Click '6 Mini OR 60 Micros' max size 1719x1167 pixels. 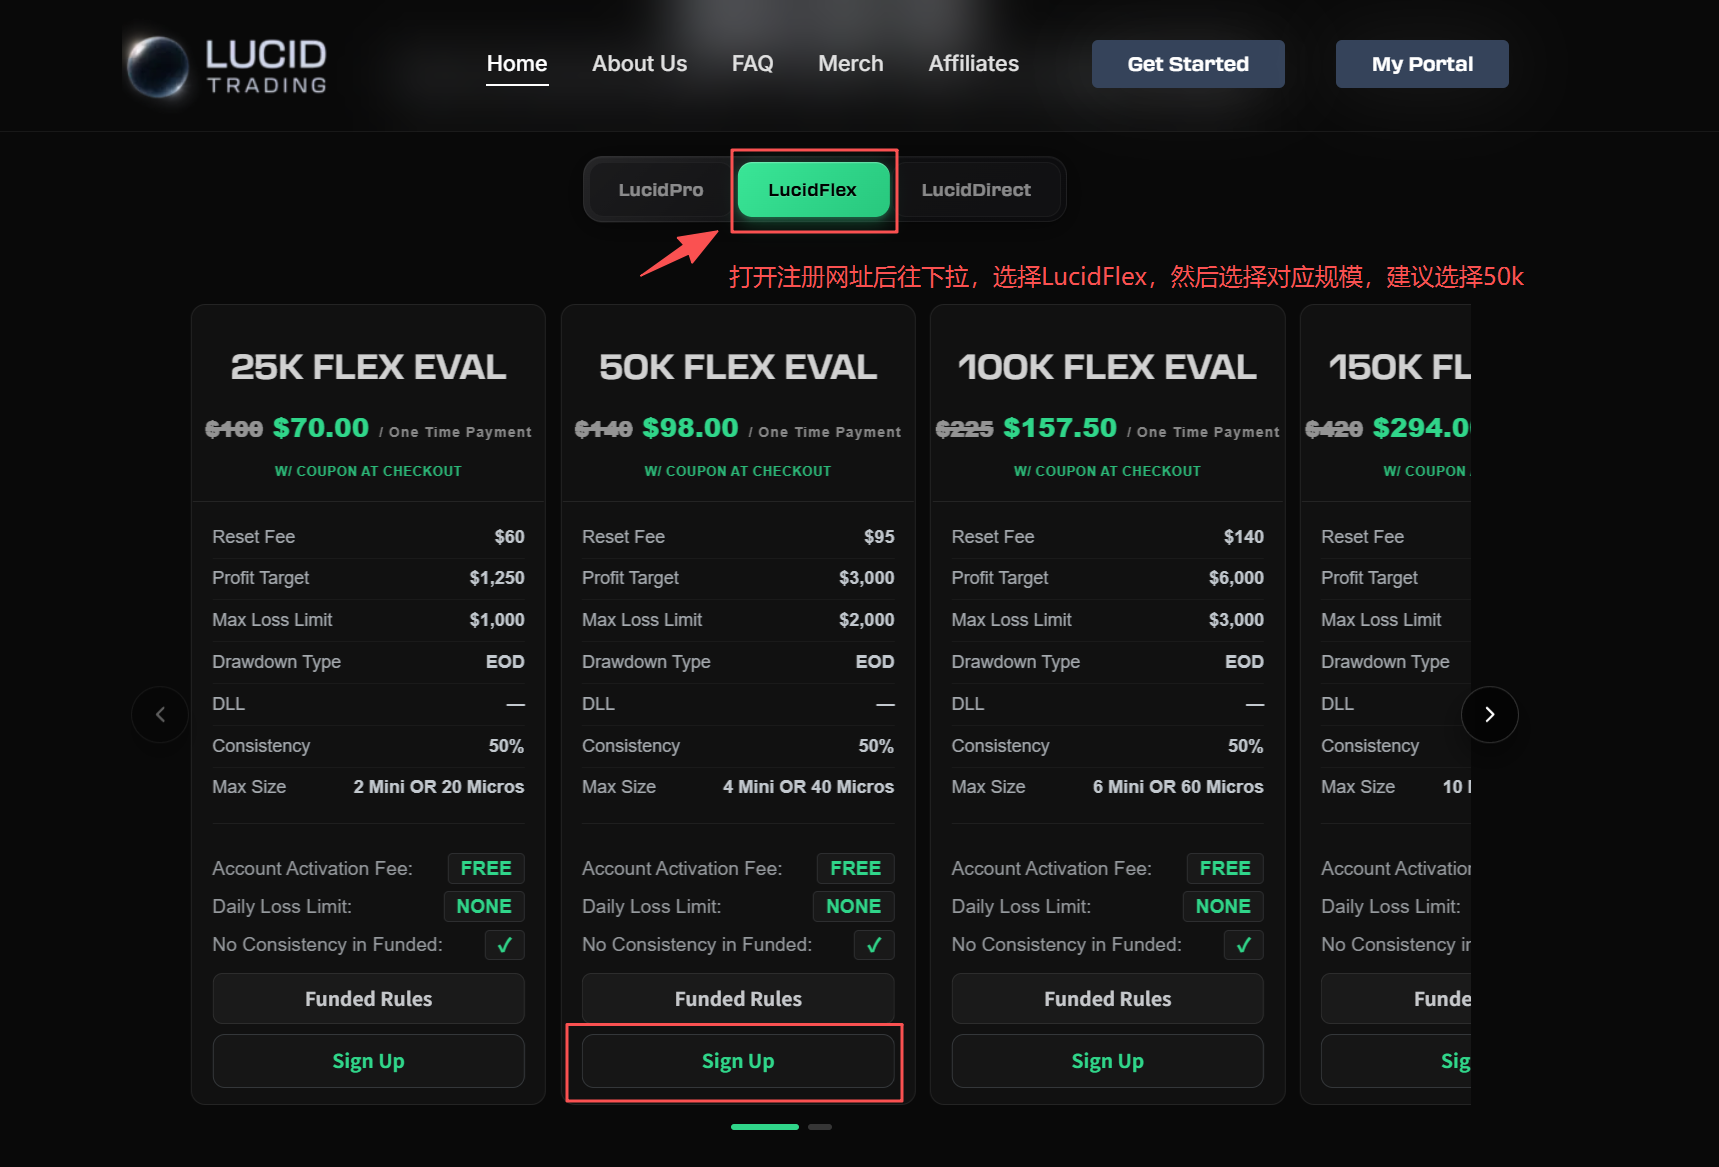coord(1178,787)
